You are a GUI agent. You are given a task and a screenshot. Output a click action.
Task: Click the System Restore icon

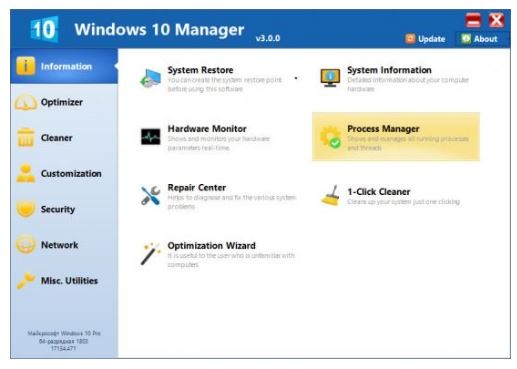(x=150, y=78)
